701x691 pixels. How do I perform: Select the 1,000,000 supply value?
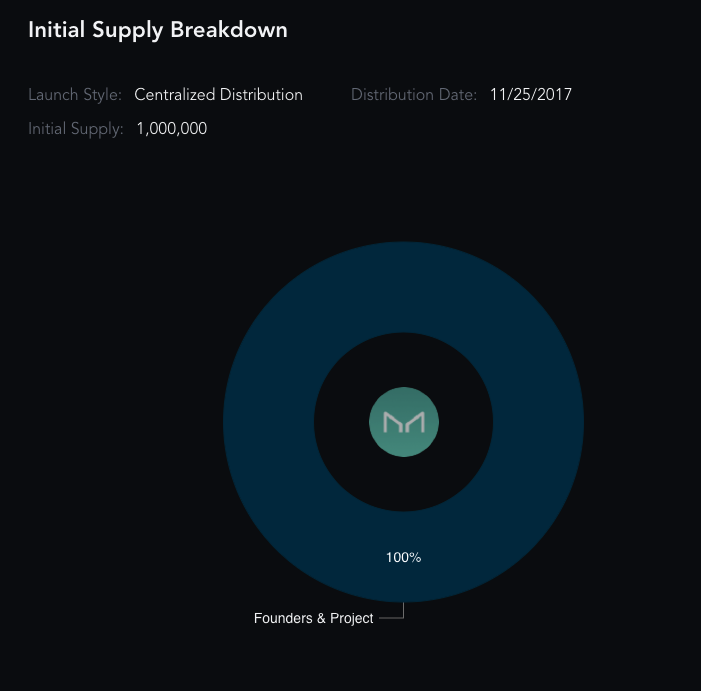tap(172, 129)
